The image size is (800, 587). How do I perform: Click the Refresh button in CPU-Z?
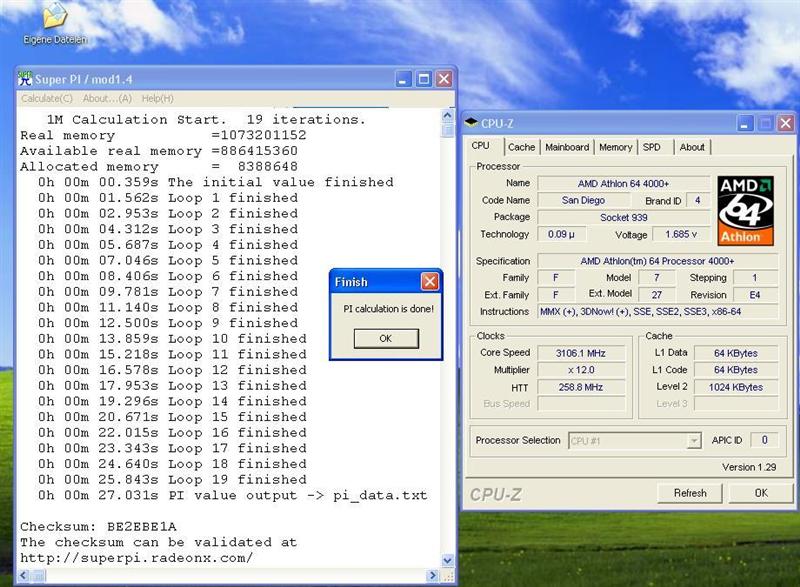690,493
